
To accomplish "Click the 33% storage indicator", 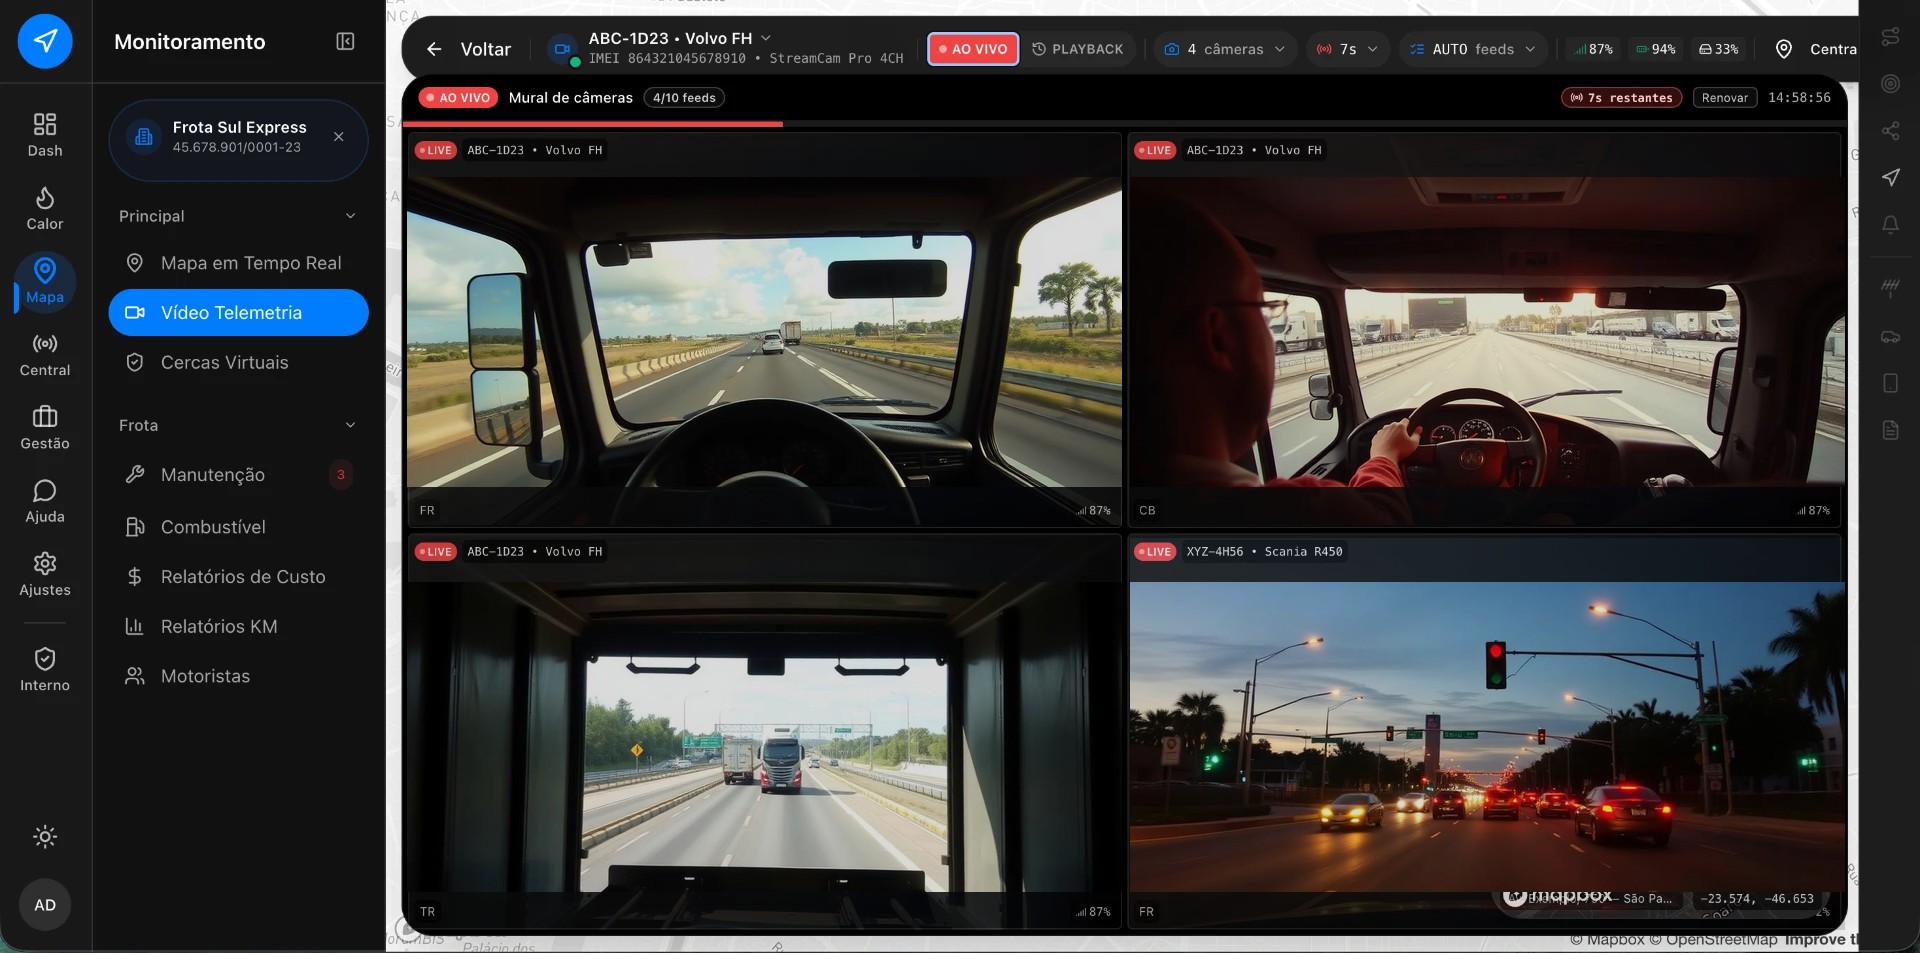I will click(1719, 49).
